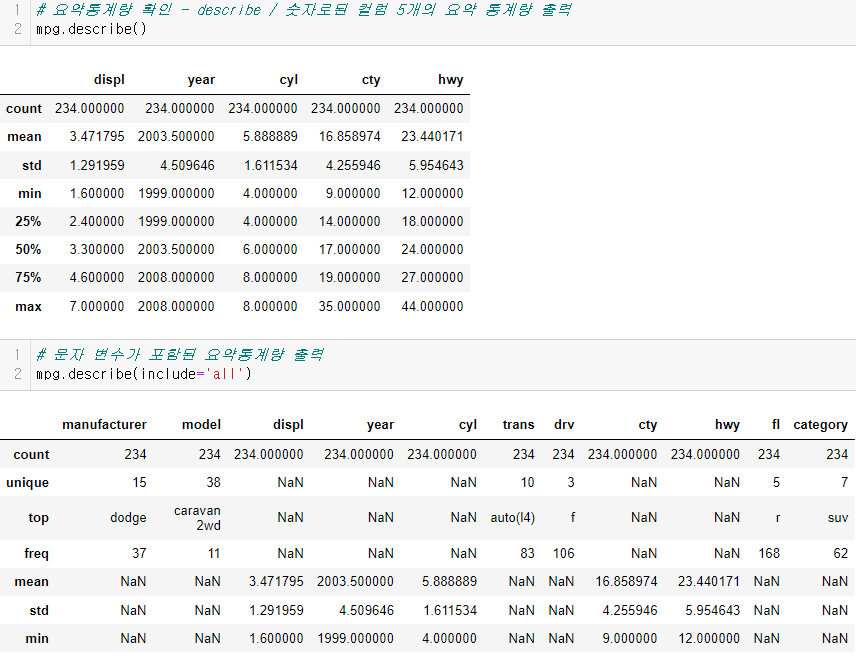
Task: Select the 50% row label
Action: pos(28,249)
